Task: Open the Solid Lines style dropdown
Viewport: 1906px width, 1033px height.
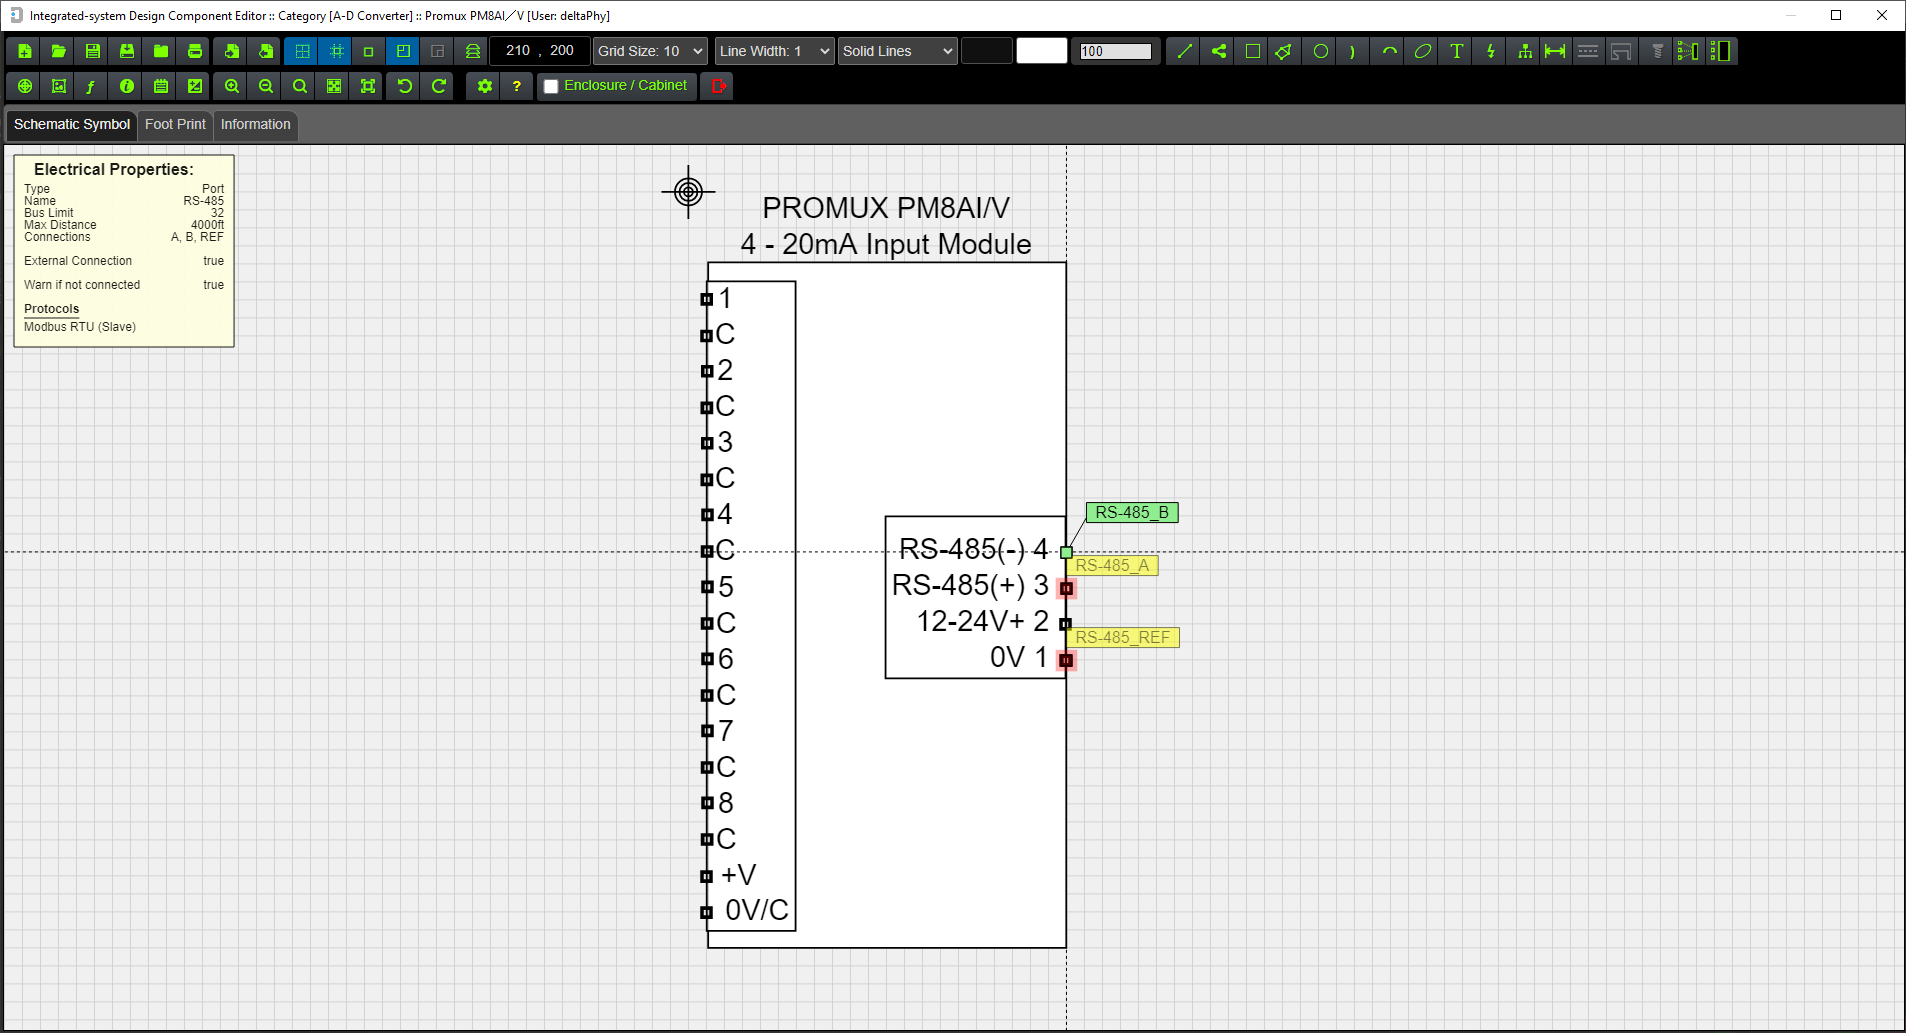Action: 896,50
